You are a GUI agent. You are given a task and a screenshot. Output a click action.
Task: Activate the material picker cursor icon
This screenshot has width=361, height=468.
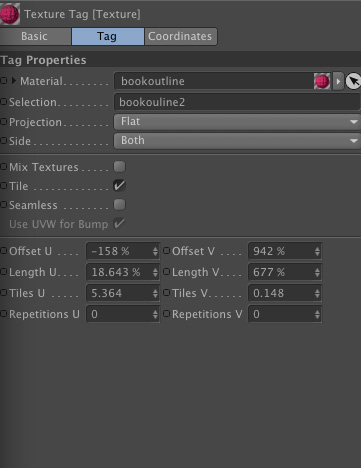coord(353,81)
